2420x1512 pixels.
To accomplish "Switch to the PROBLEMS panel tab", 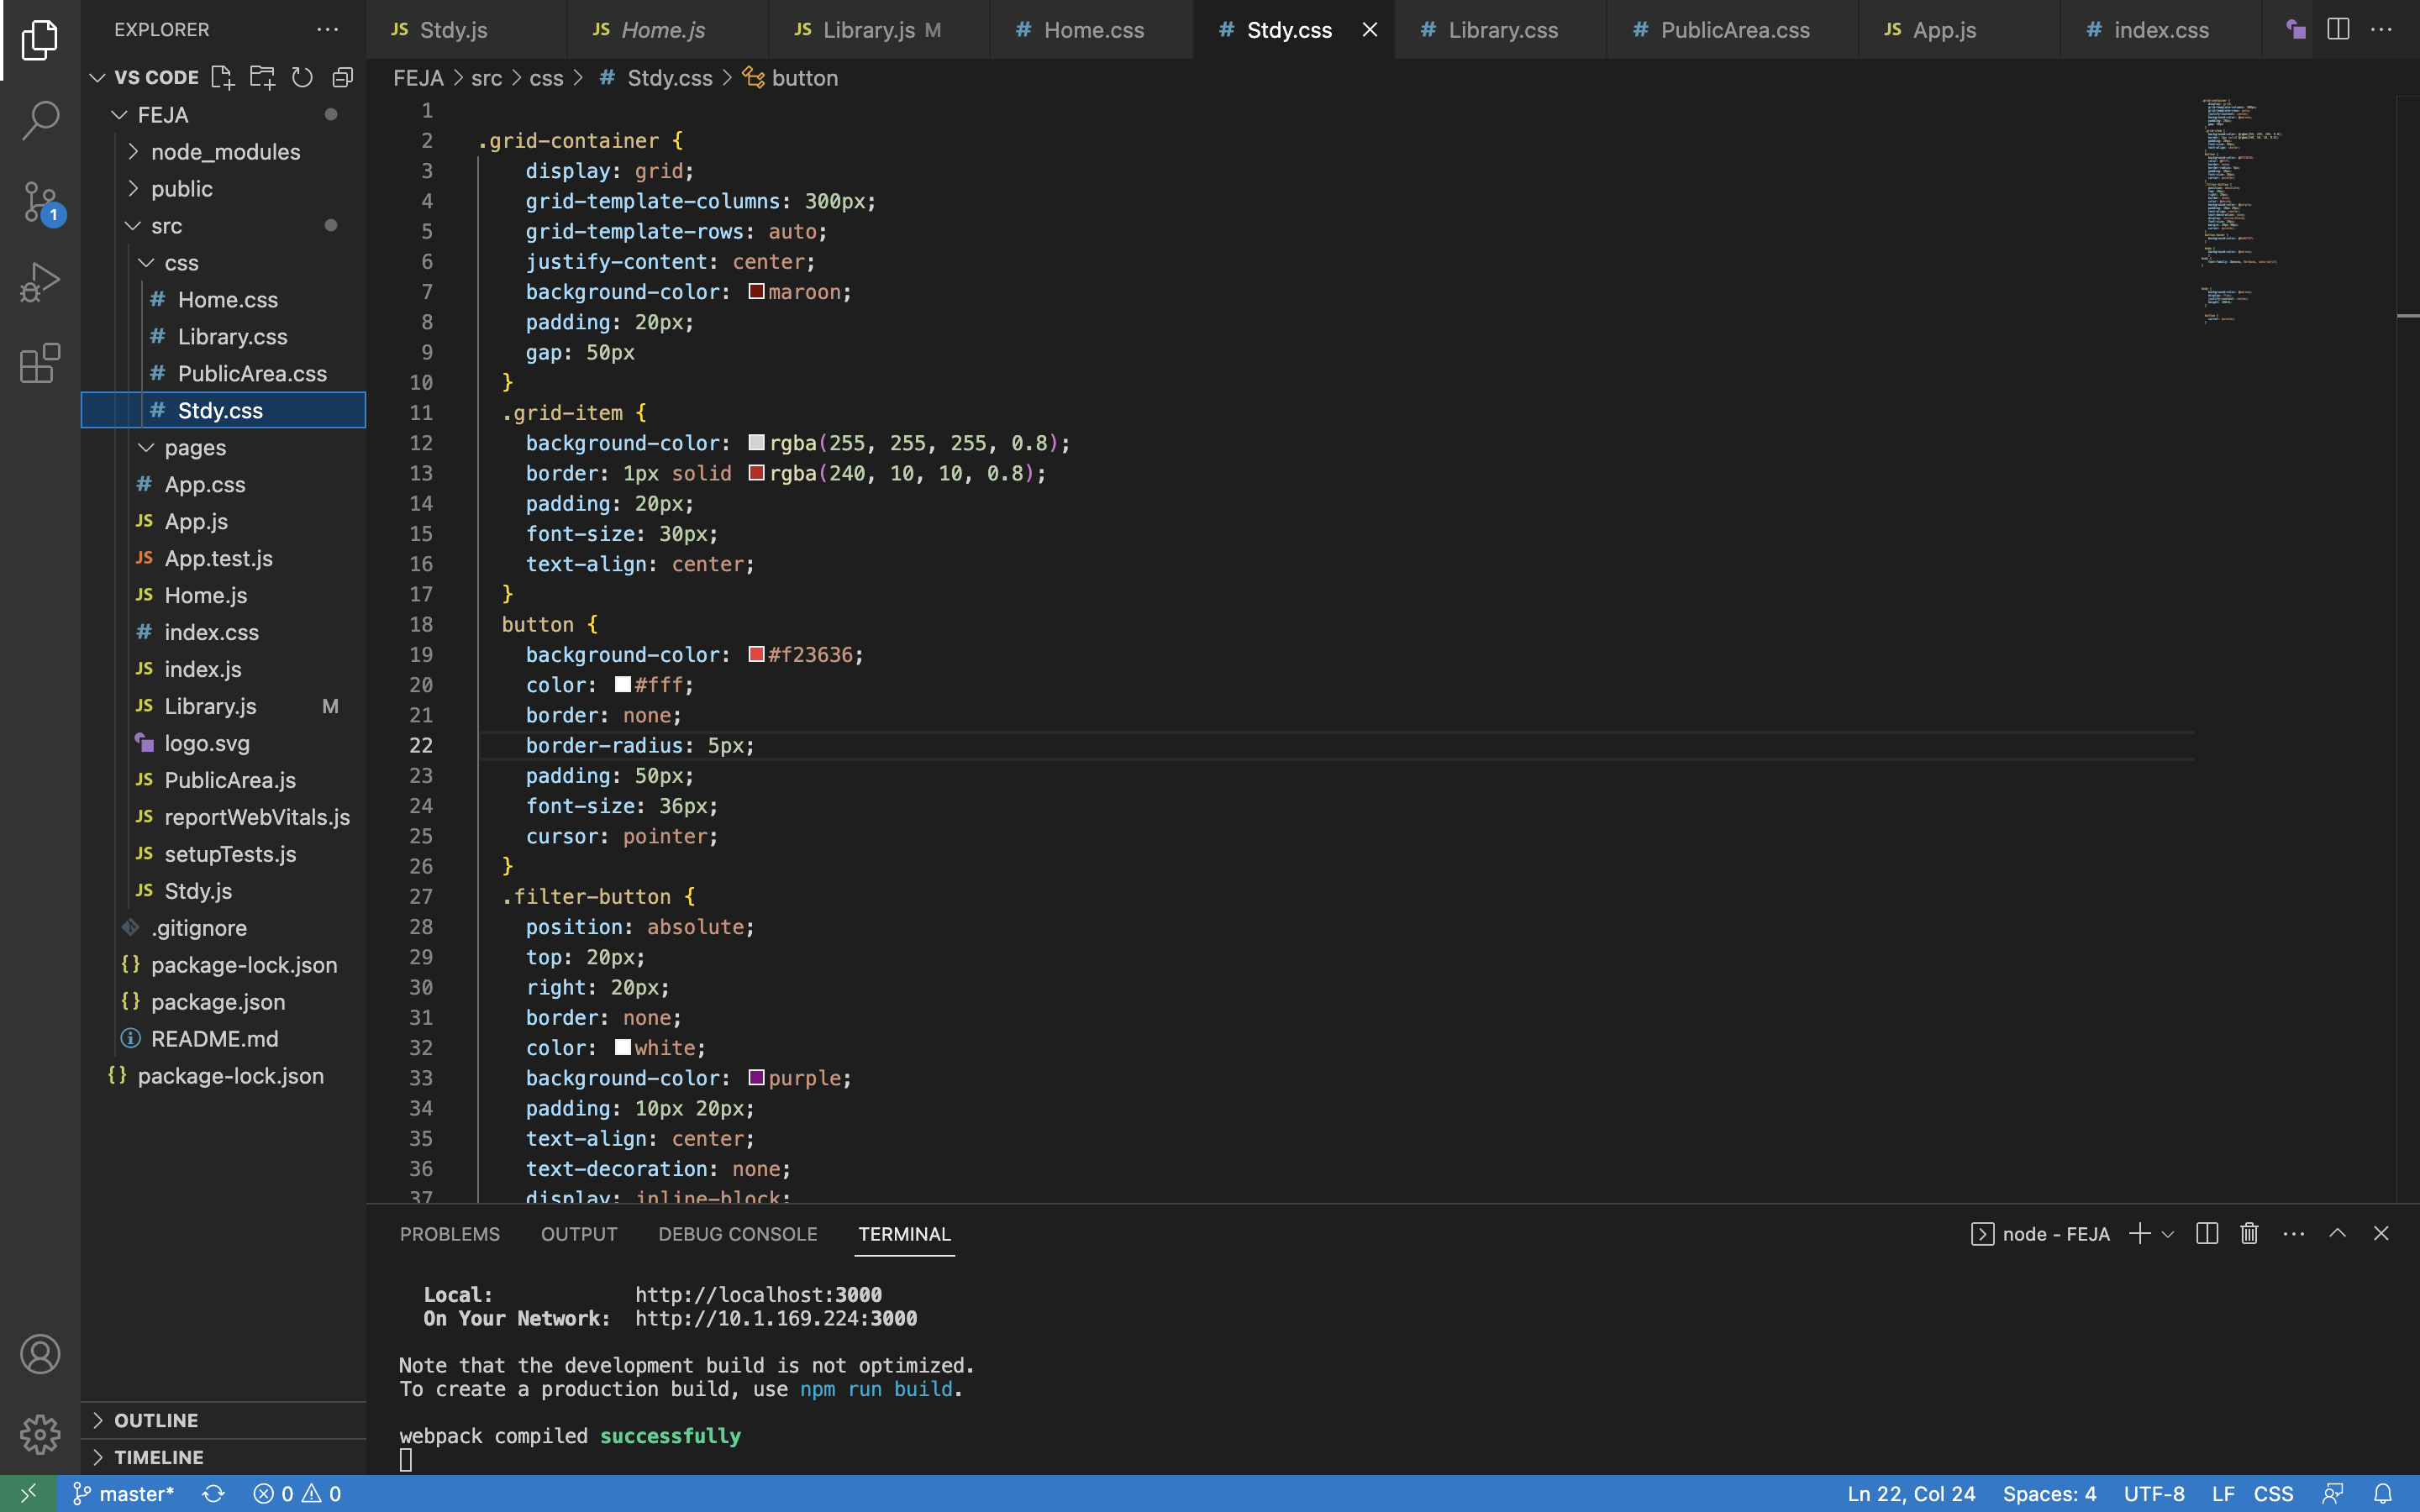I will point(449,1234).
